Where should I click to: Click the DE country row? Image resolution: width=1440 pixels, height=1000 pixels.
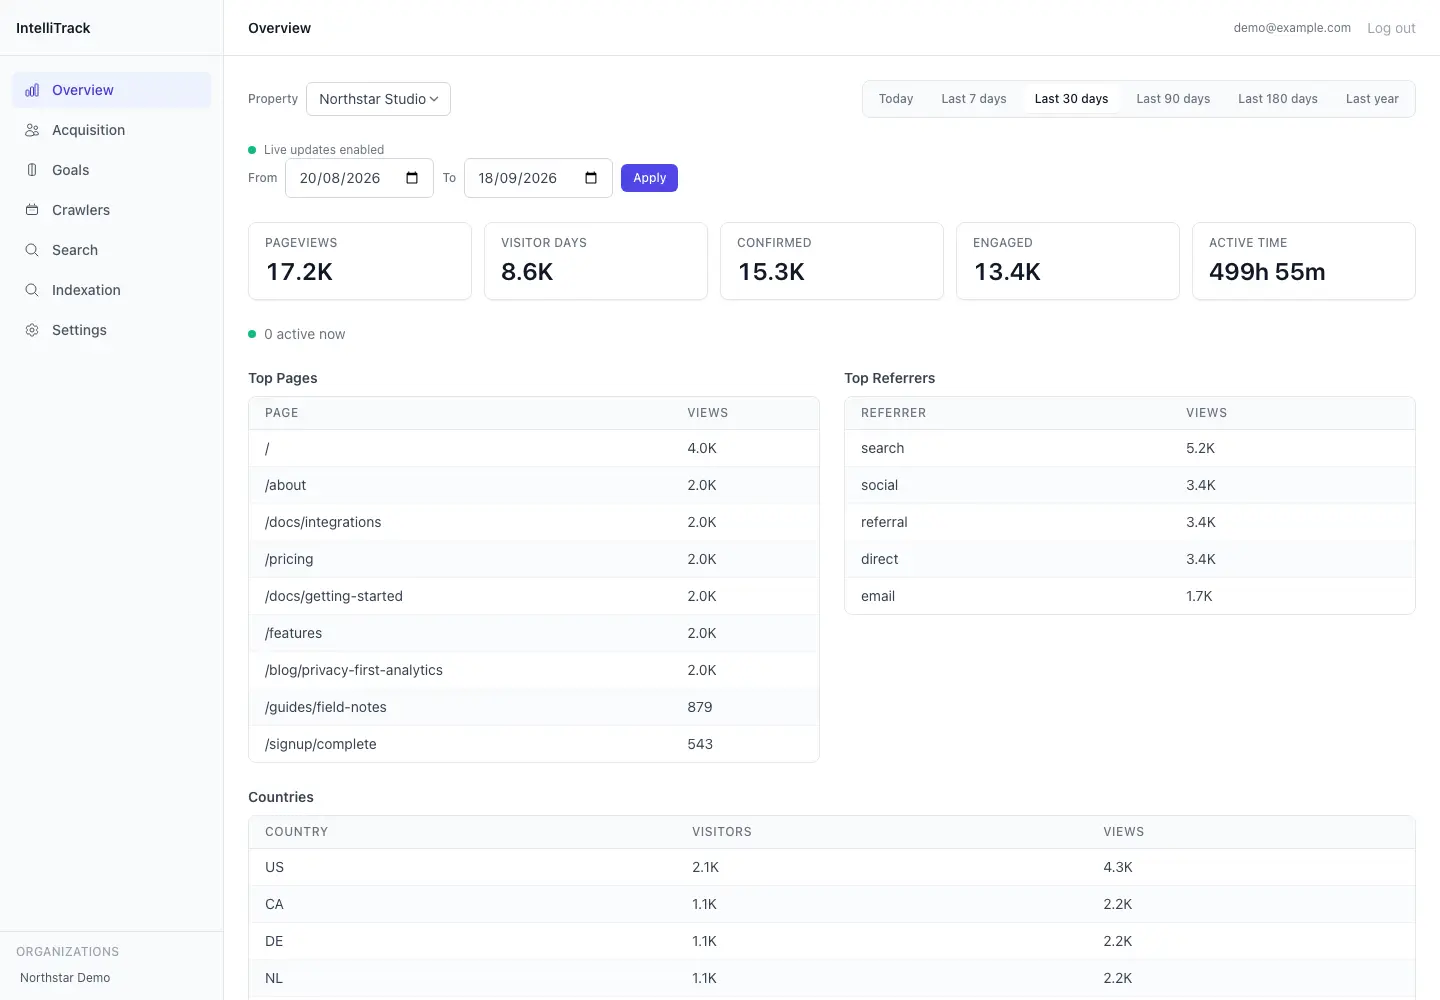pos(832,941)
